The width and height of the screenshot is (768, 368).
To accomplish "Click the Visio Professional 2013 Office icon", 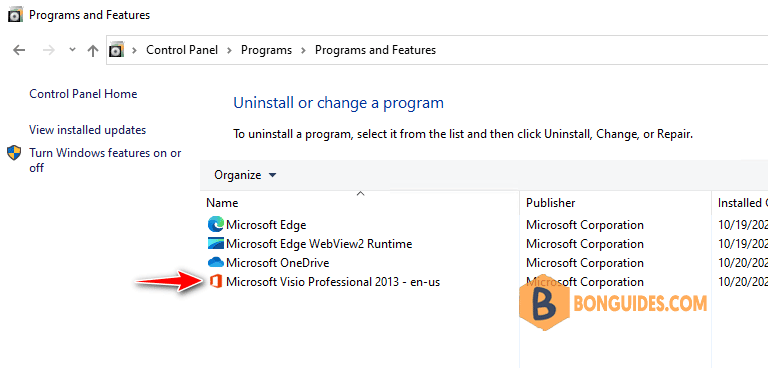I will point(216,282).
